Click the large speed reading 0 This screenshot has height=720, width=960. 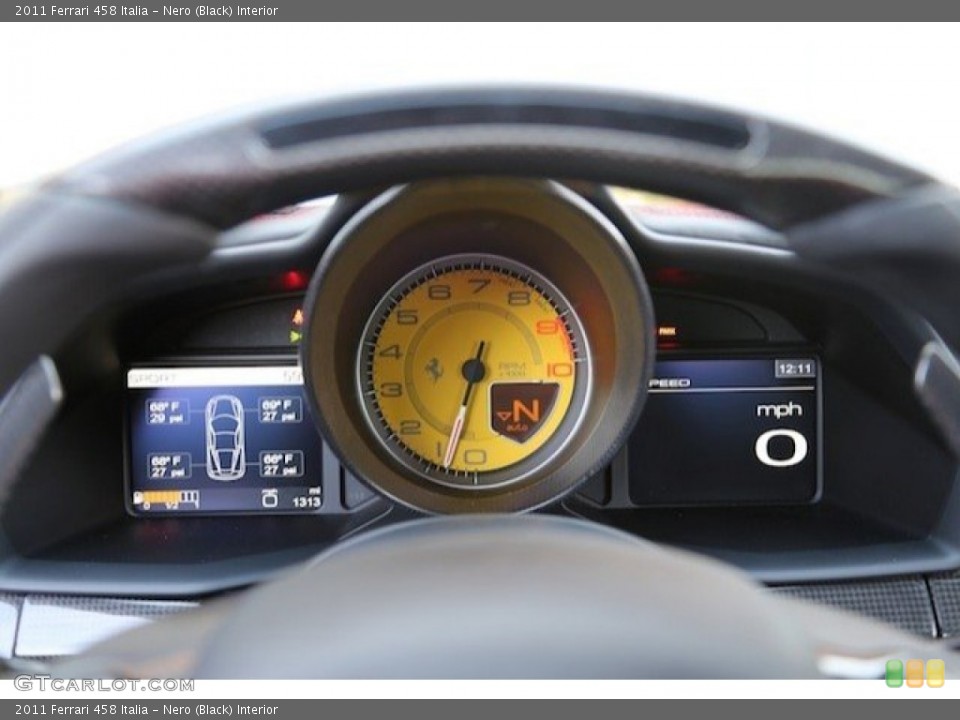point(781,448)
